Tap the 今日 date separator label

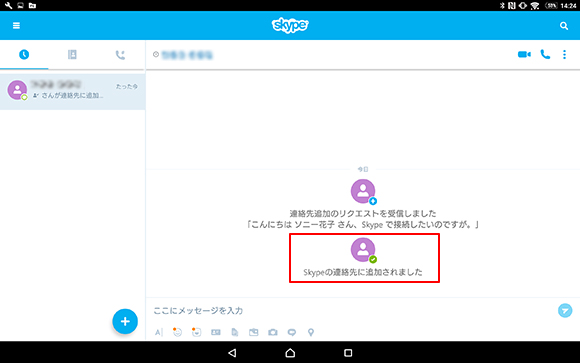tap(363, 169)
